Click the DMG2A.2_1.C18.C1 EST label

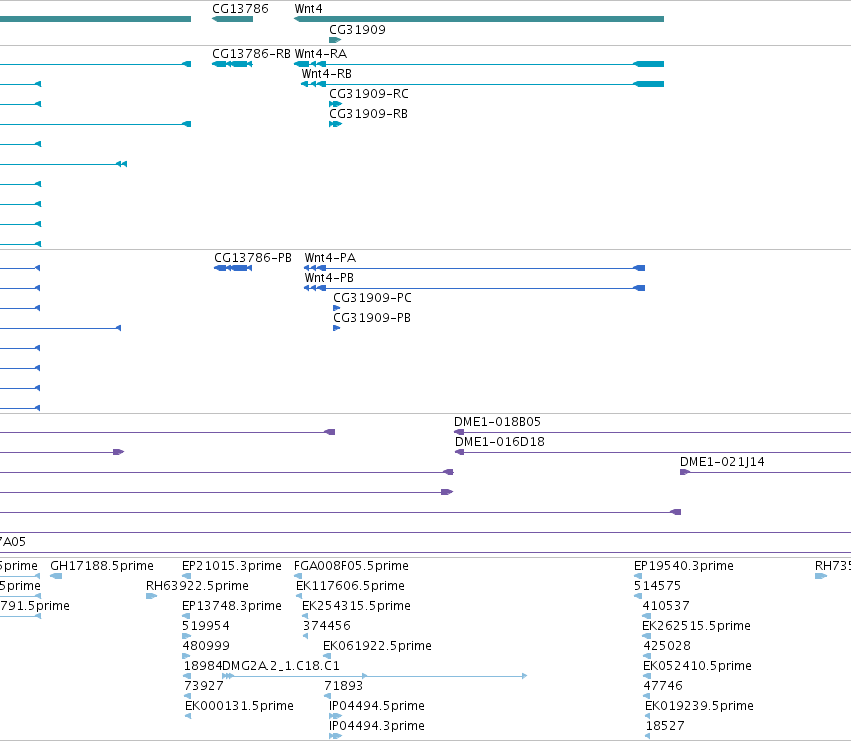click(281, 666)
